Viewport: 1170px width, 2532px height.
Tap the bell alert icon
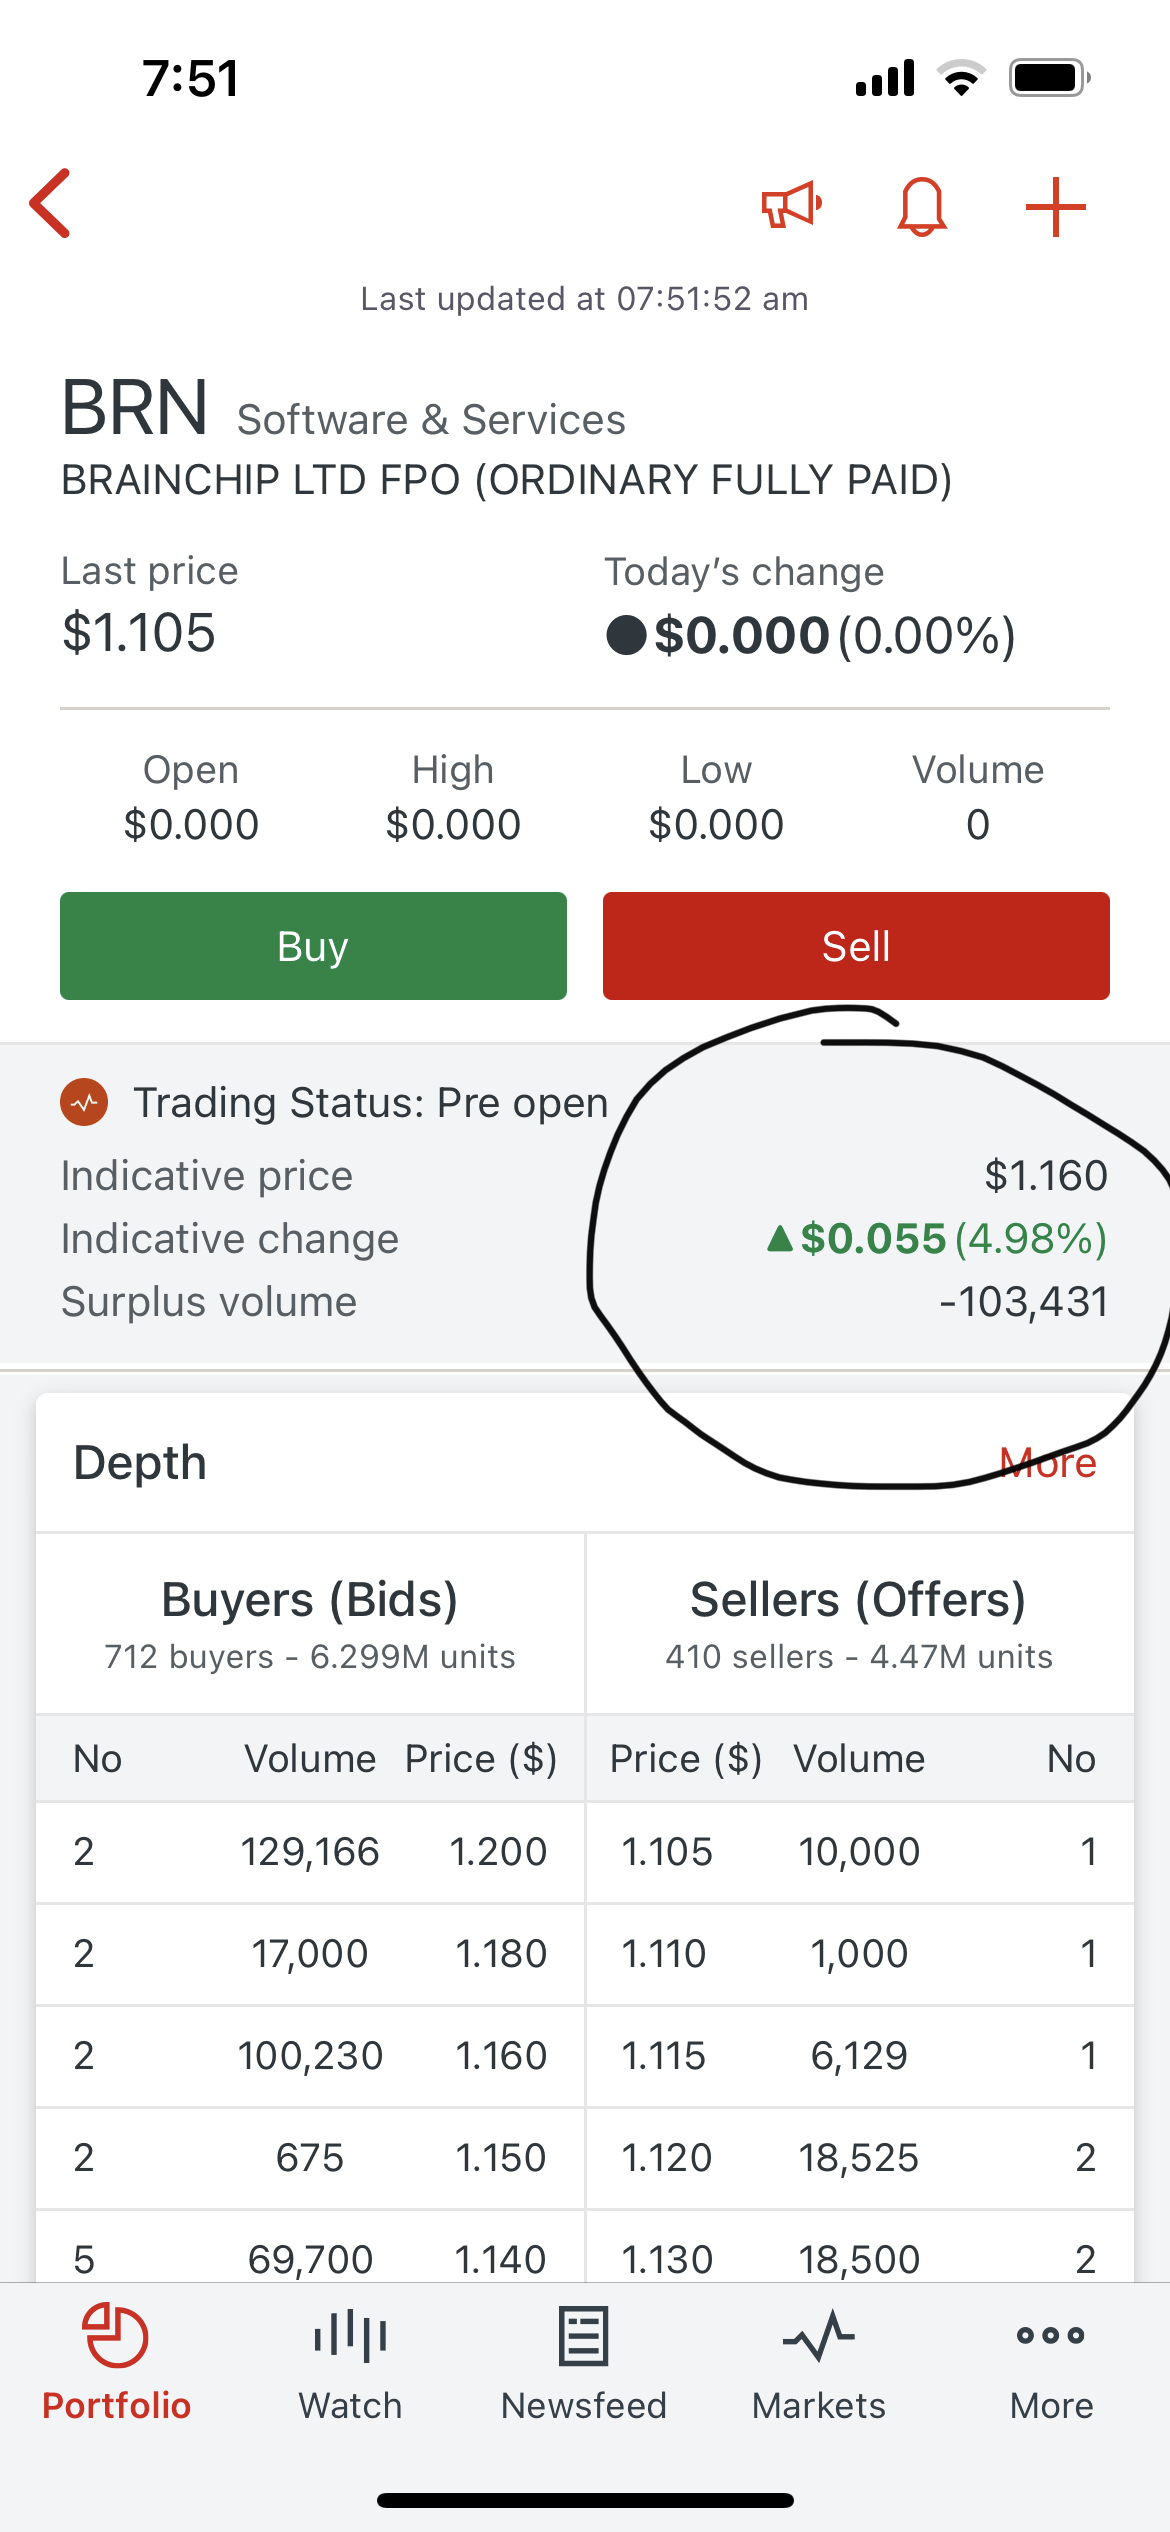coord(921,207)
